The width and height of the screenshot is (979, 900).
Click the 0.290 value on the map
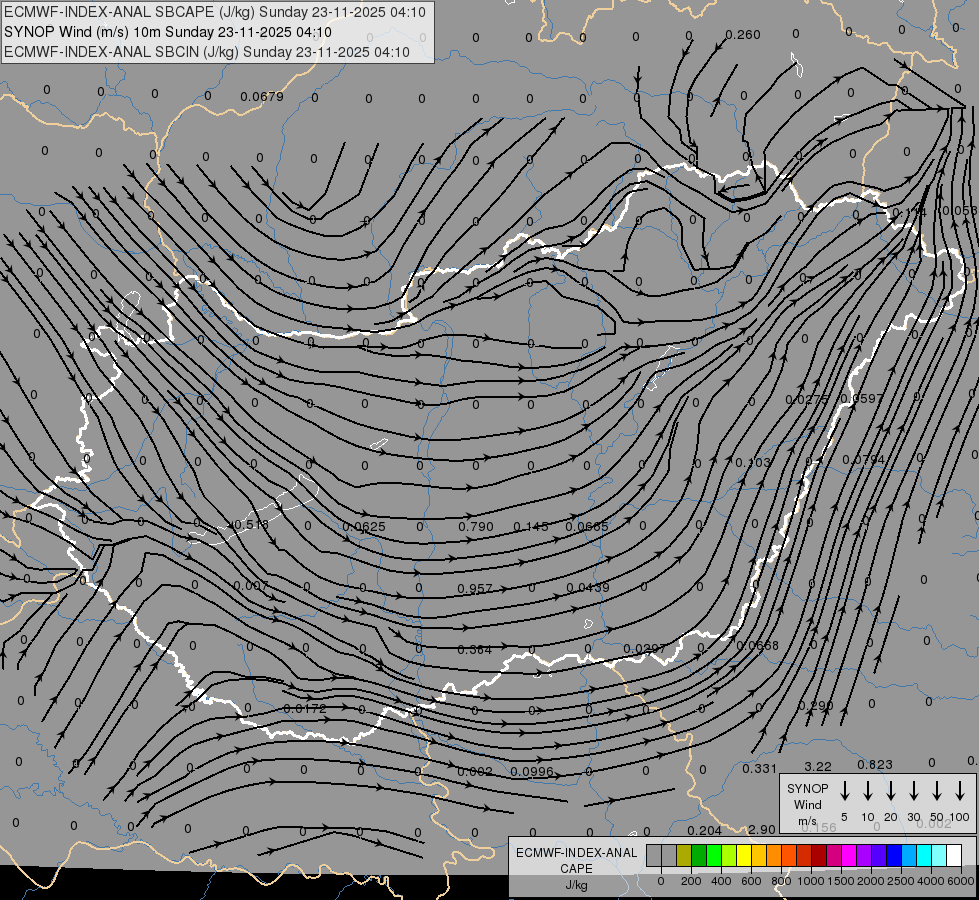point(815,705)
